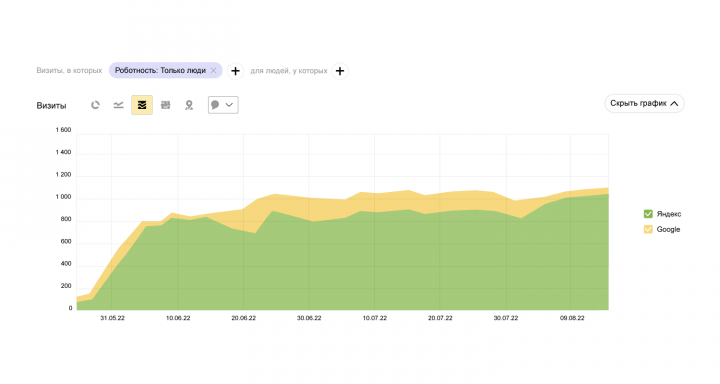Click the 1 600 value axis label
Screen dimensions: 720x384
[63, 130]
